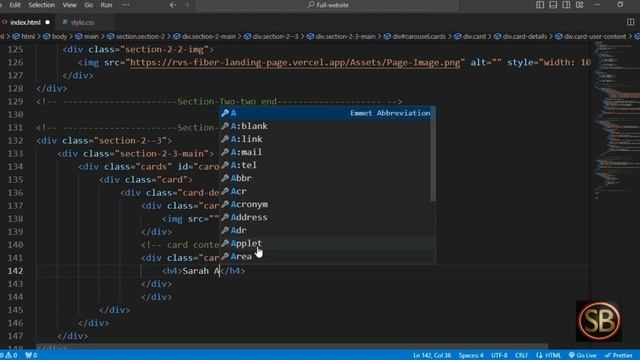640x360 pixels.
Task: Choose the Acr suggestion
Action: point(326,191)
